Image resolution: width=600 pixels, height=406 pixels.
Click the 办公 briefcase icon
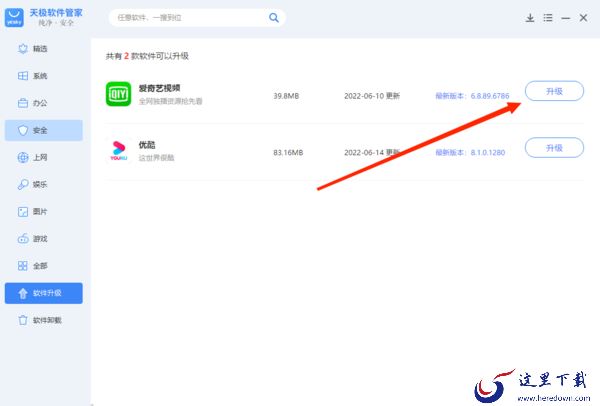point(23,103)
